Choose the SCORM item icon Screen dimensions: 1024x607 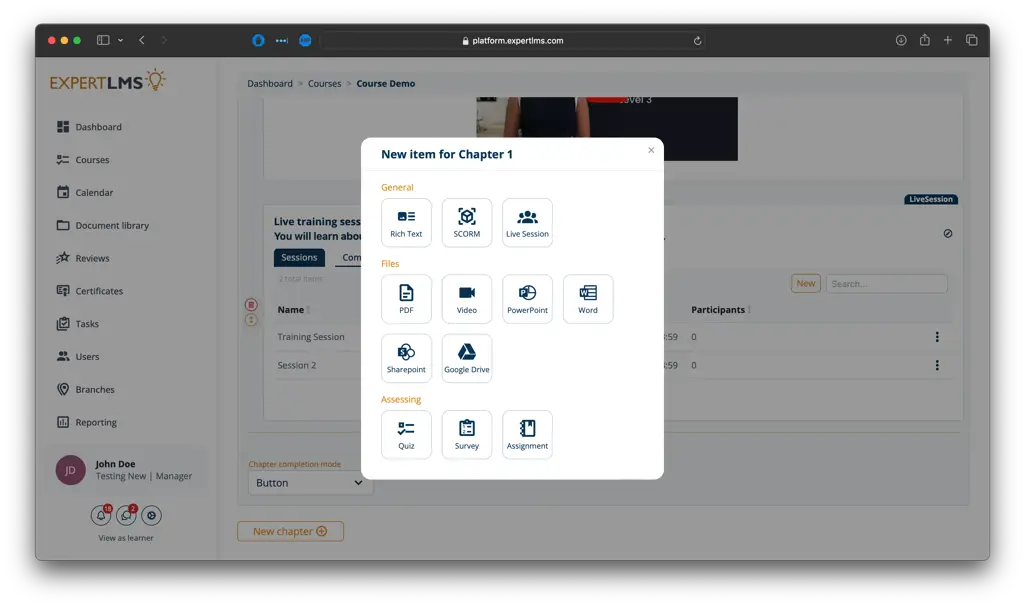pos(467,222)
